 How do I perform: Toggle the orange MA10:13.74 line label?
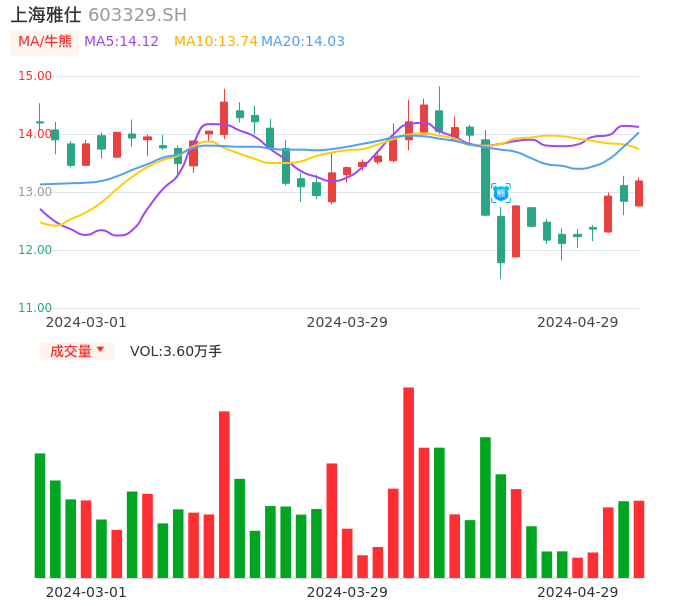pos(215,42)
